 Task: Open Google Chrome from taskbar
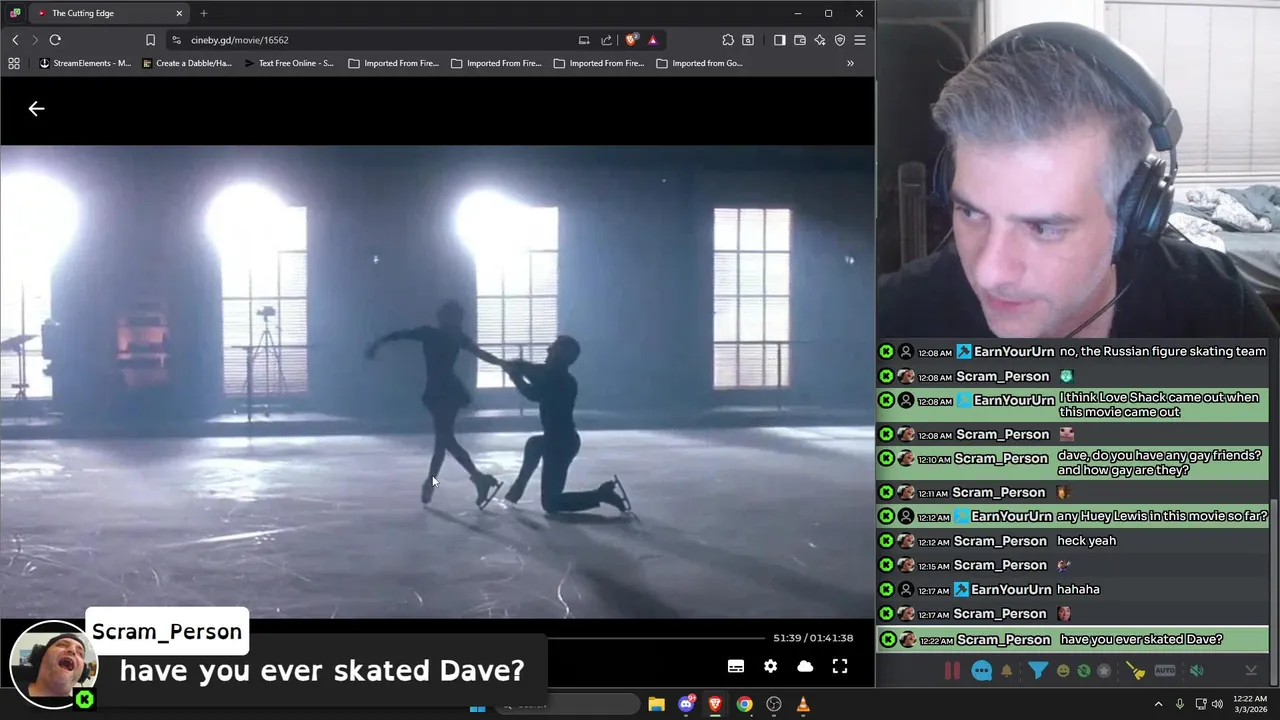[x=744, y=705]
